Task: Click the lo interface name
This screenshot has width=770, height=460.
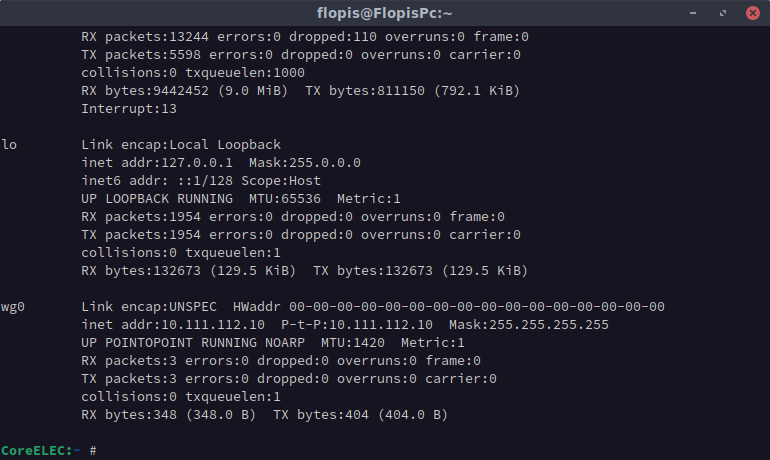Action: pyautogui.click(x=9, y=145)
